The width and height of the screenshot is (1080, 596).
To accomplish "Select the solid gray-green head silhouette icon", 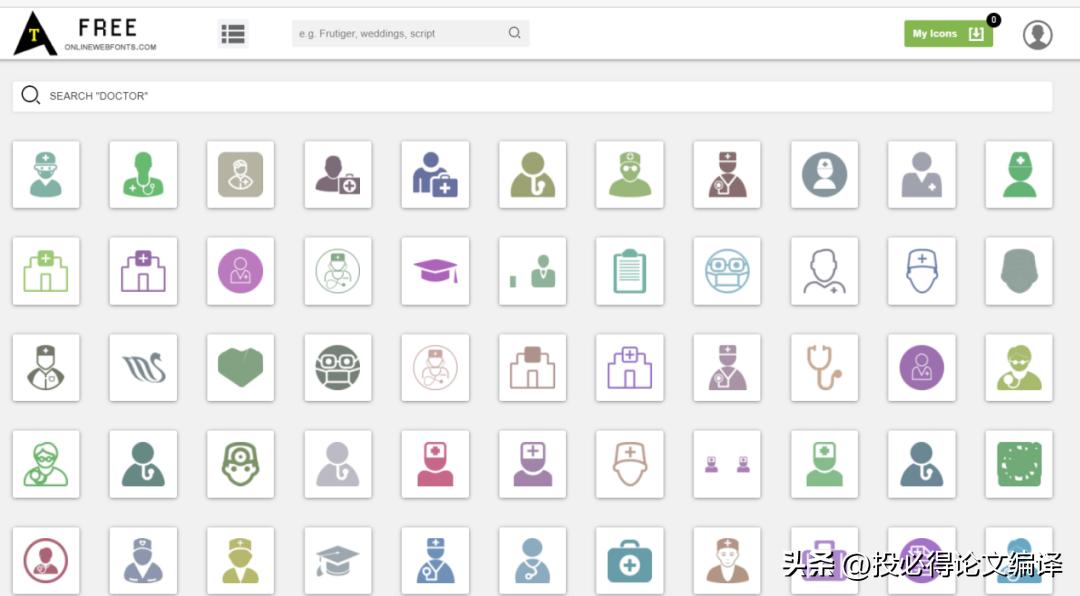I will pyautogui.click(x=1019, y=271).
